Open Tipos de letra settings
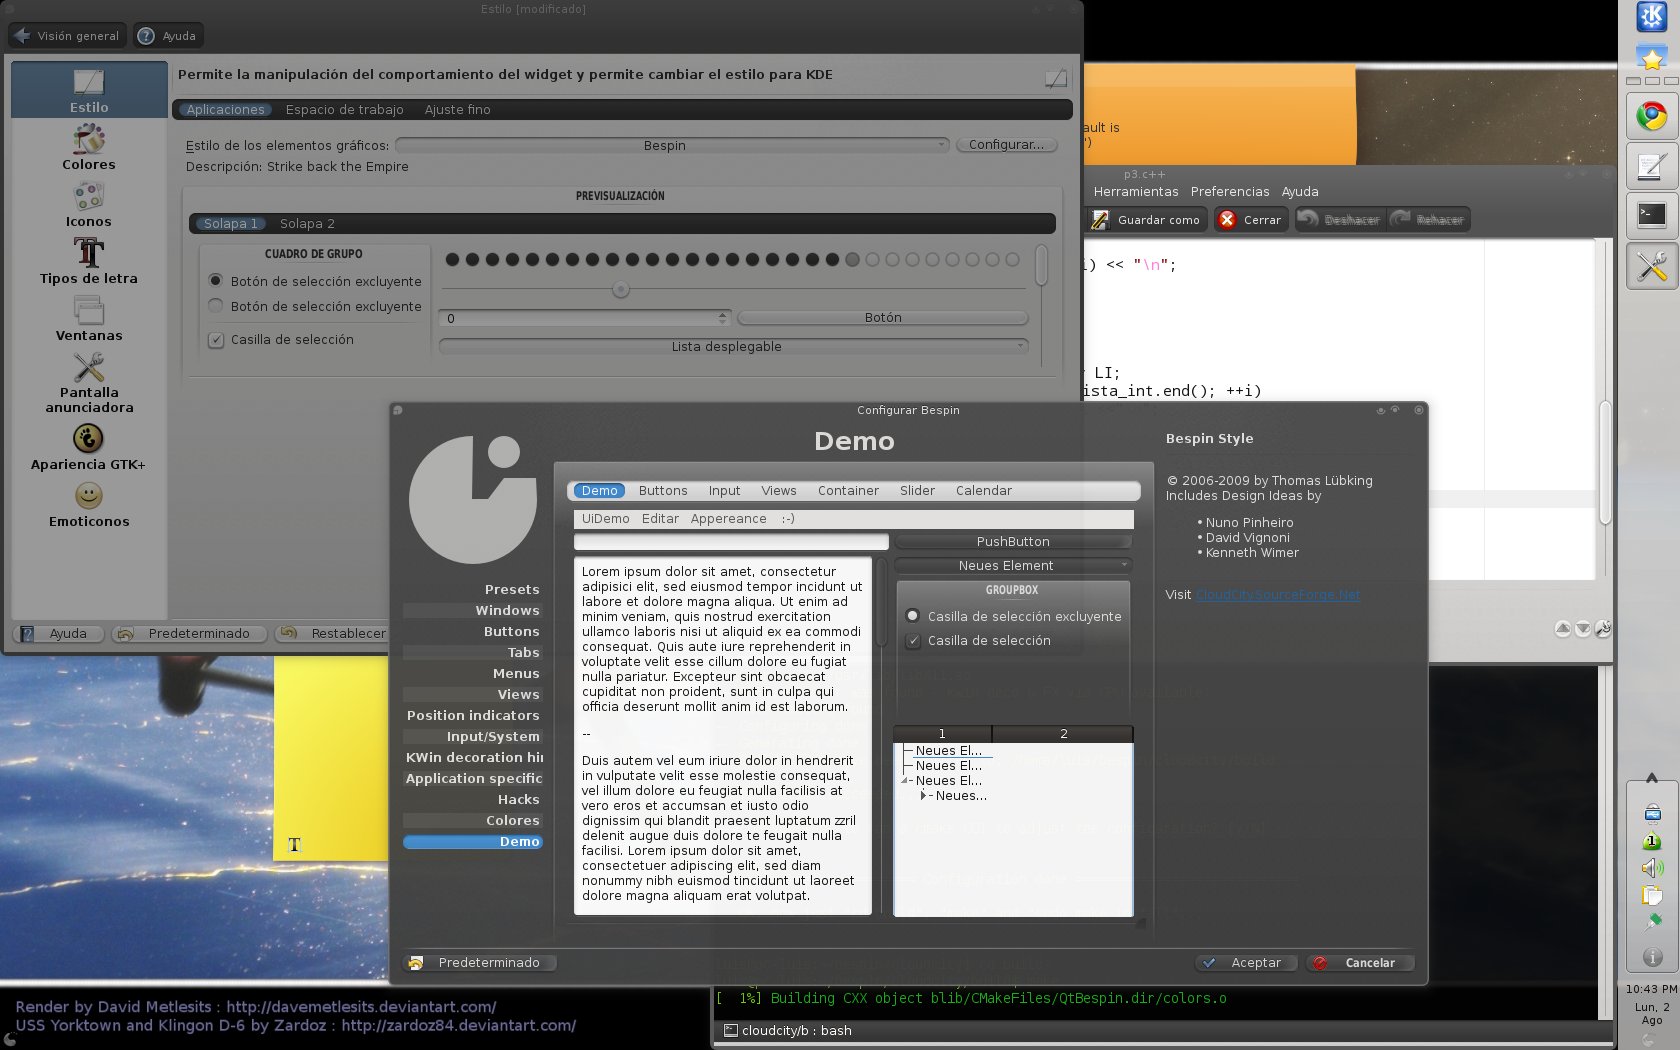This screenshot has width=1680, height=1050. point(89,261)
